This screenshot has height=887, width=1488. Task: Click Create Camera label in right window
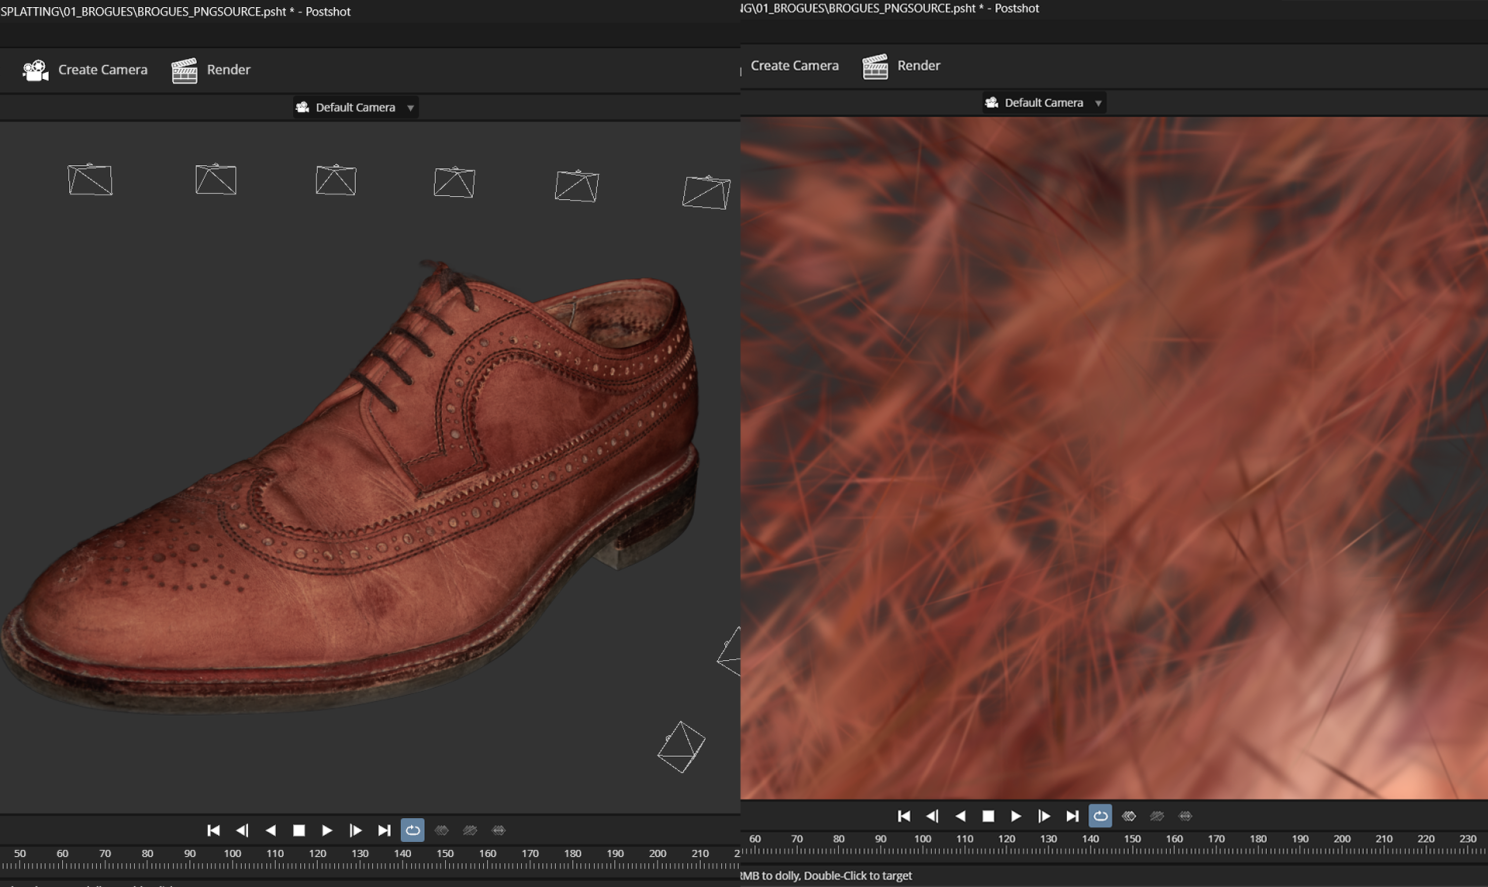(794, 66)
